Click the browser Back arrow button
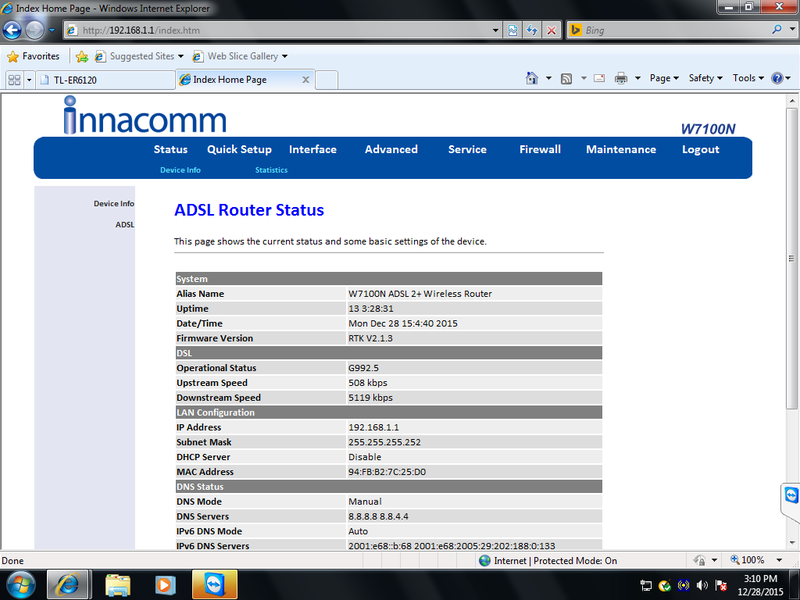 pyautogui.click(x=12, y=30)
